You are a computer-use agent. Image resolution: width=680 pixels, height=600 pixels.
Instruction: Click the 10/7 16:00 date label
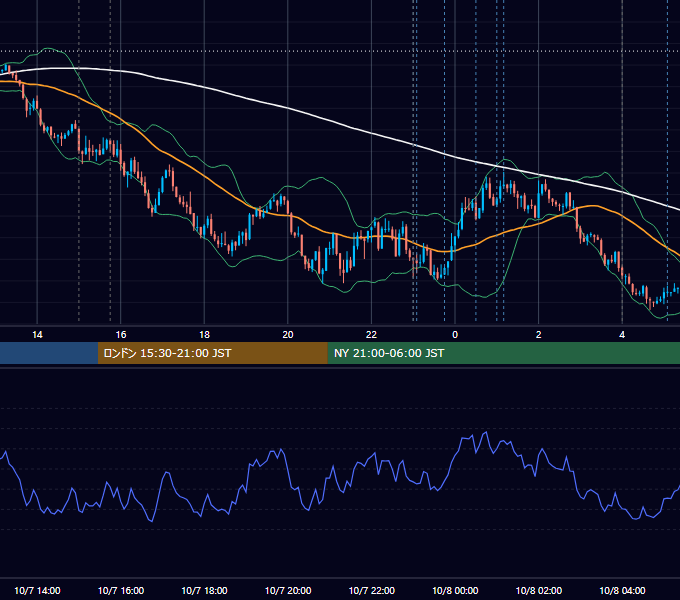tap(121, 590)
